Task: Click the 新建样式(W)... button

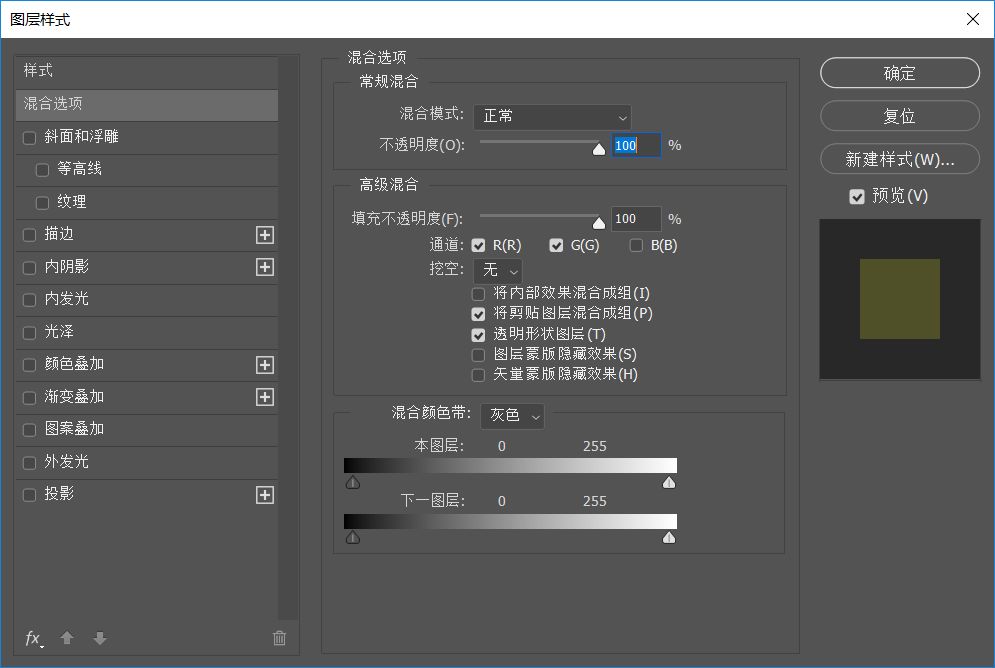Action: coord(899,159)
